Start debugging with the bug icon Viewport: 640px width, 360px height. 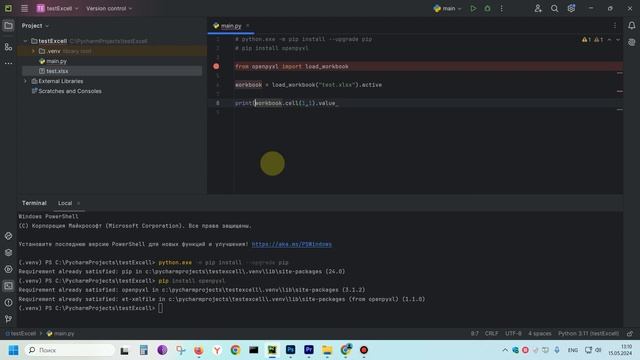(487, 8)
